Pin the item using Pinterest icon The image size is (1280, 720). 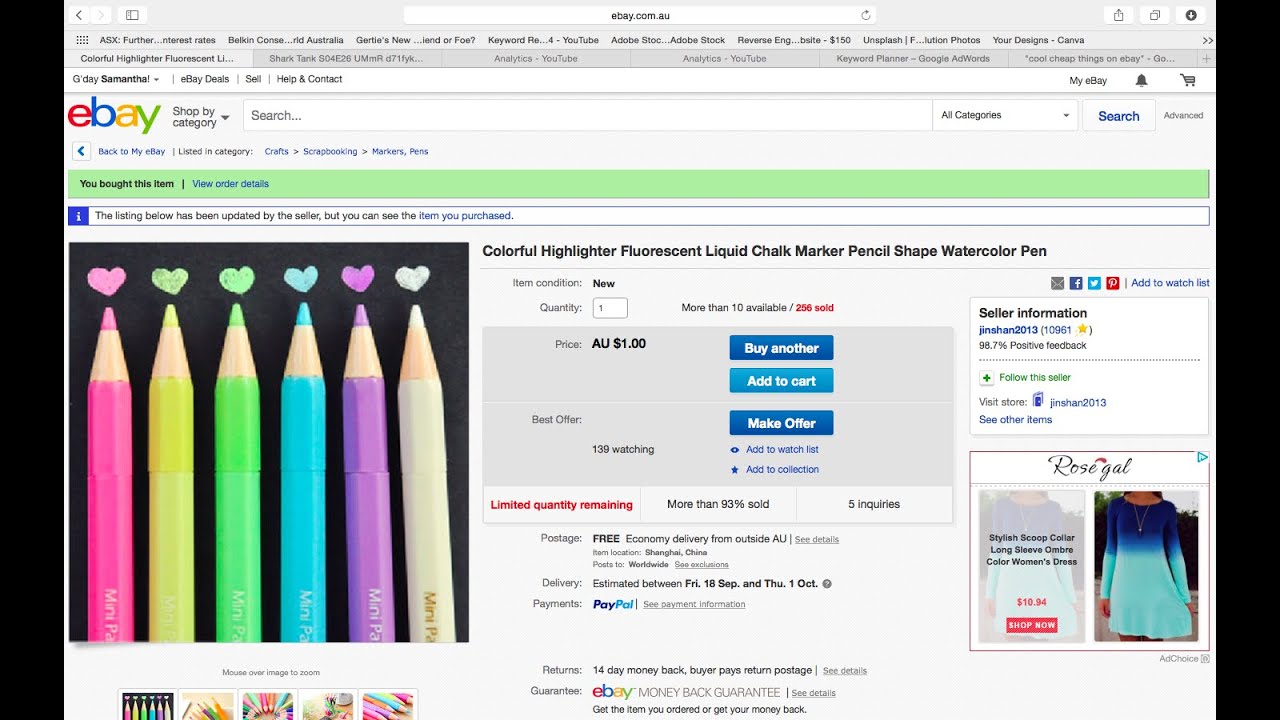[1112, 283]
